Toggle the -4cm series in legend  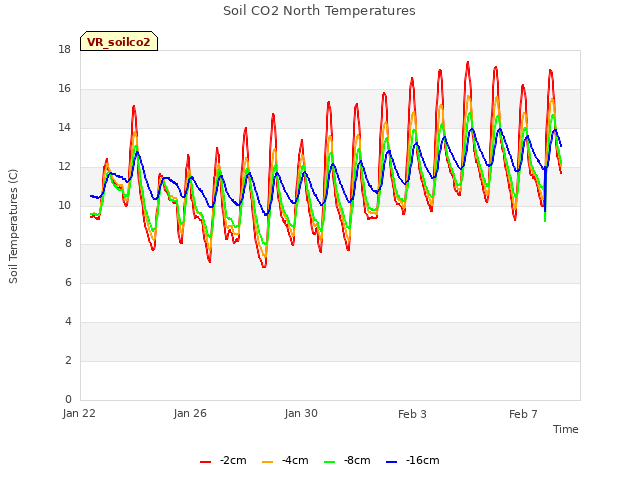[285, 461]
